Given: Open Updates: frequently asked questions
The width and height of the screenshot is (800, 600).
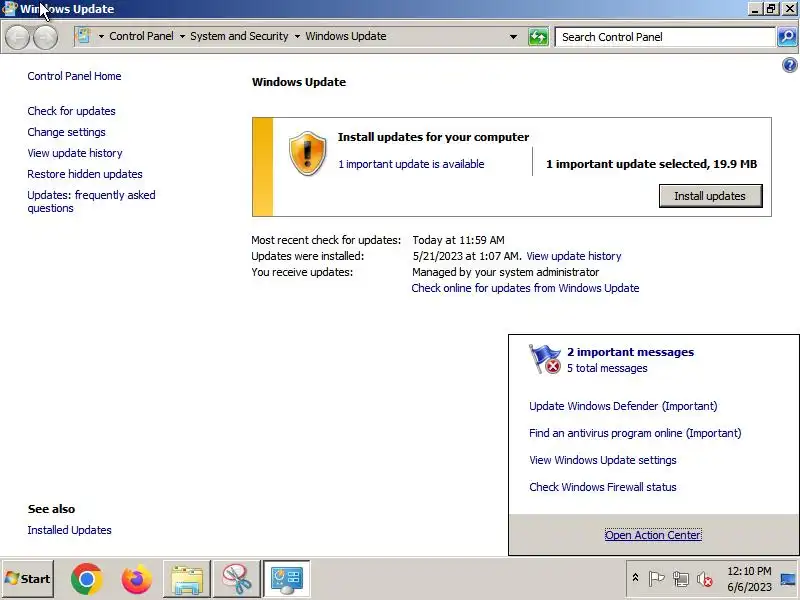Looking at the screenshot, I should (x=91, y=202).
